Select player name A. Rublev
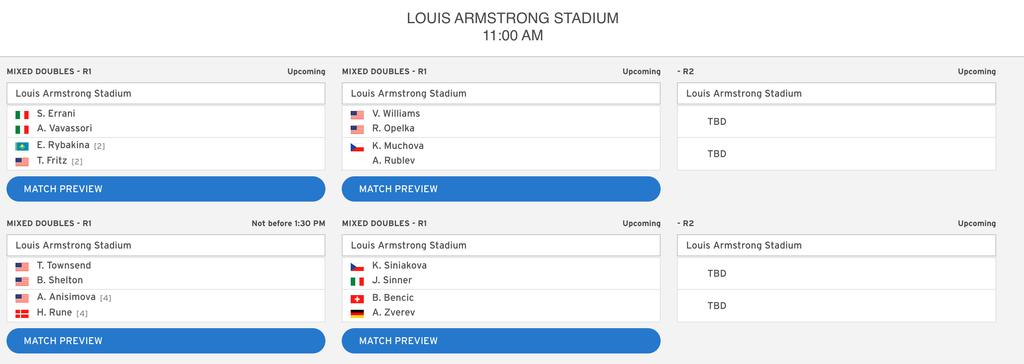This screenshot has height=364, width=1024. point(394,161)
